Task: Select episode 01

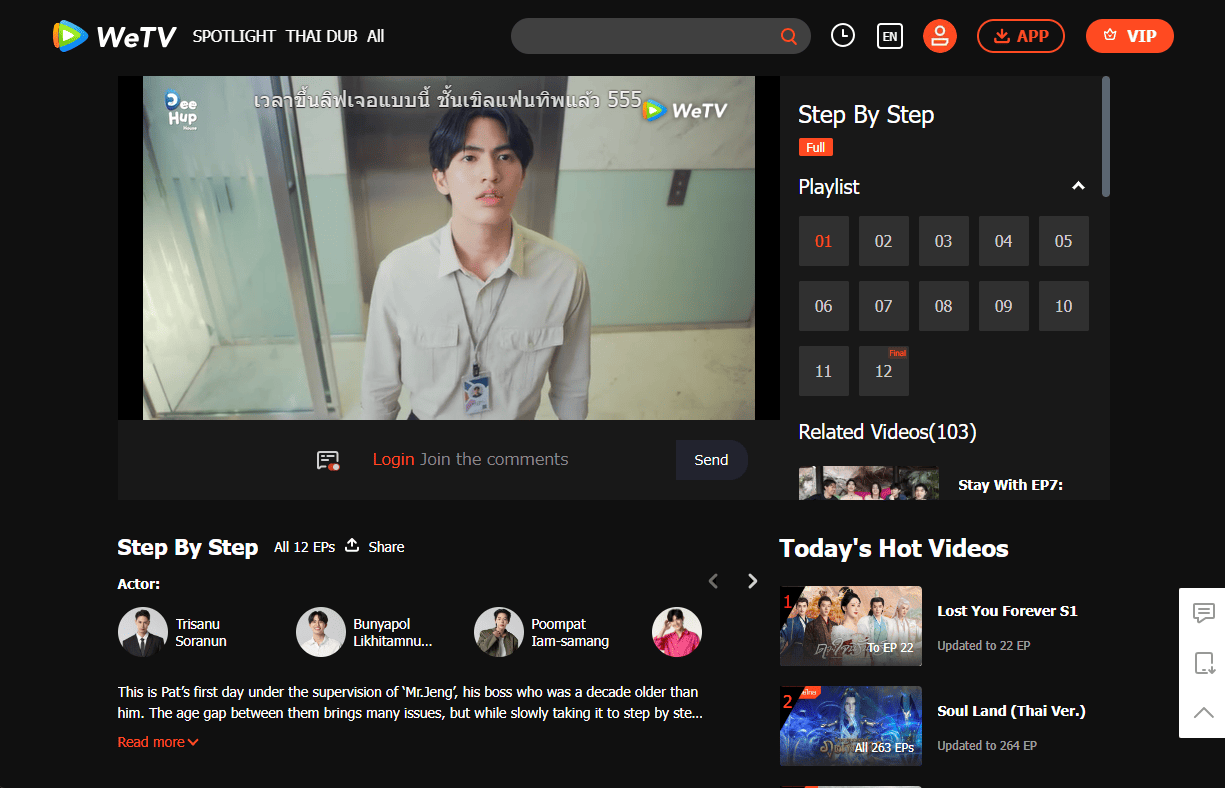Action: (x=824, y=241)
